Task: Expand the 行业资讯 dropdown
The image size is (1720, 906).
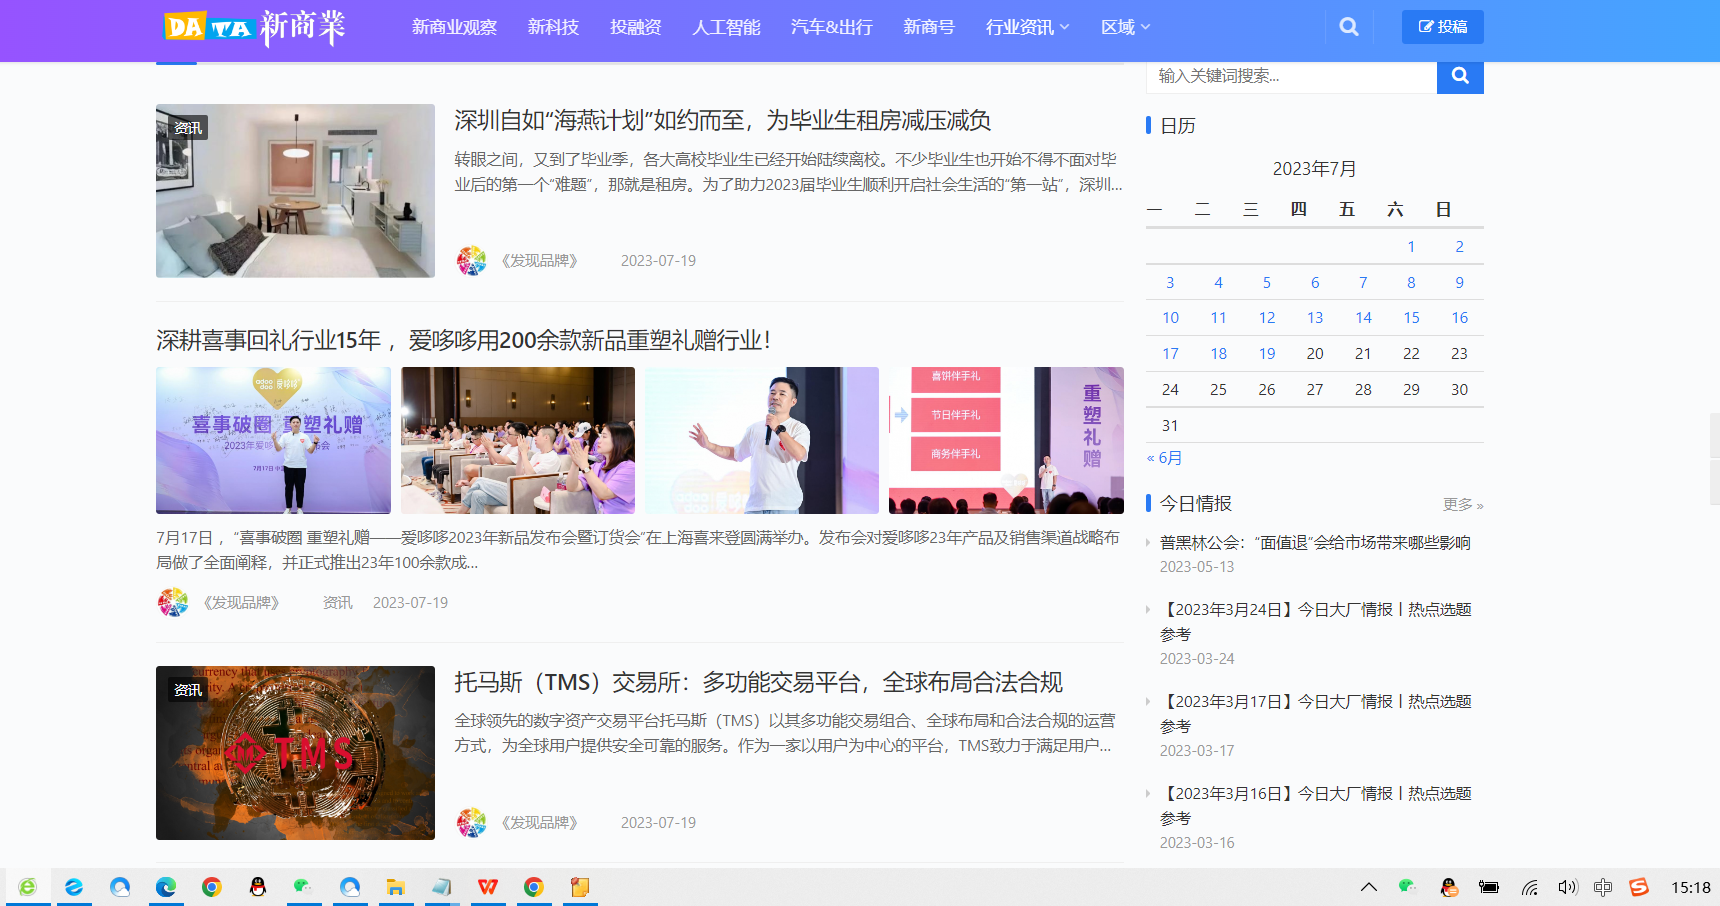Action: pyautogui.click(x=1027, y=27)
